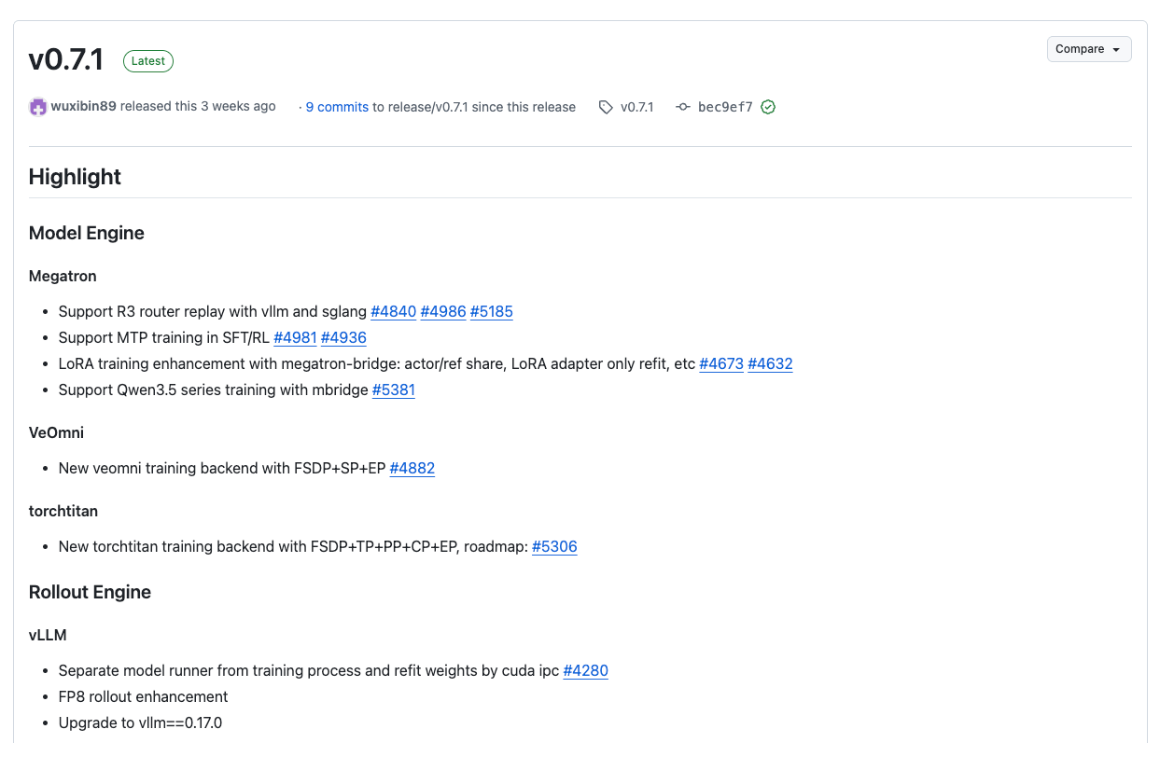Open MTP training pull request #4981
1160x764 pixels.
295,338
